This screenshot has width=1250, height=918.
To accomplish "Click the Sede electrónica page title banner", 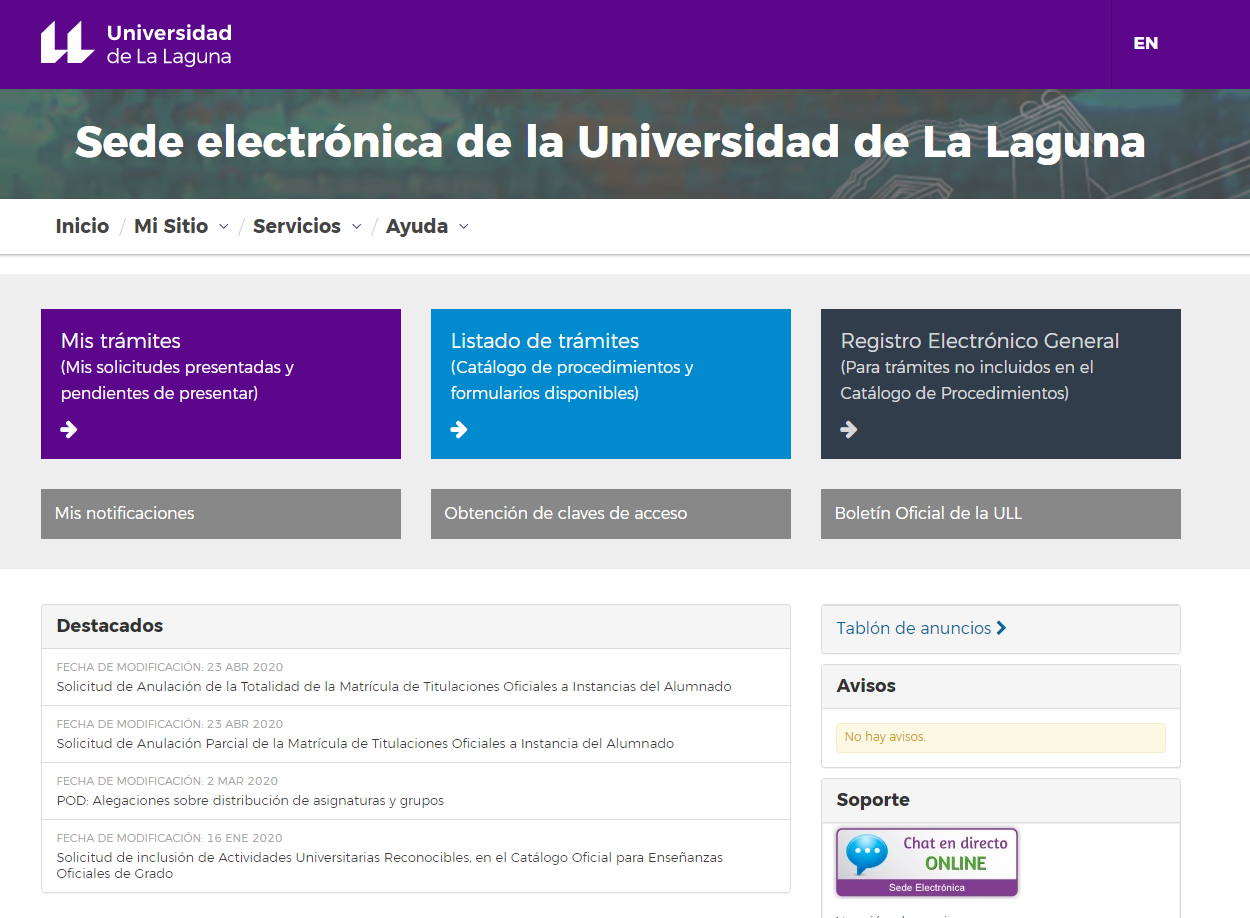I will click(610, 142).
